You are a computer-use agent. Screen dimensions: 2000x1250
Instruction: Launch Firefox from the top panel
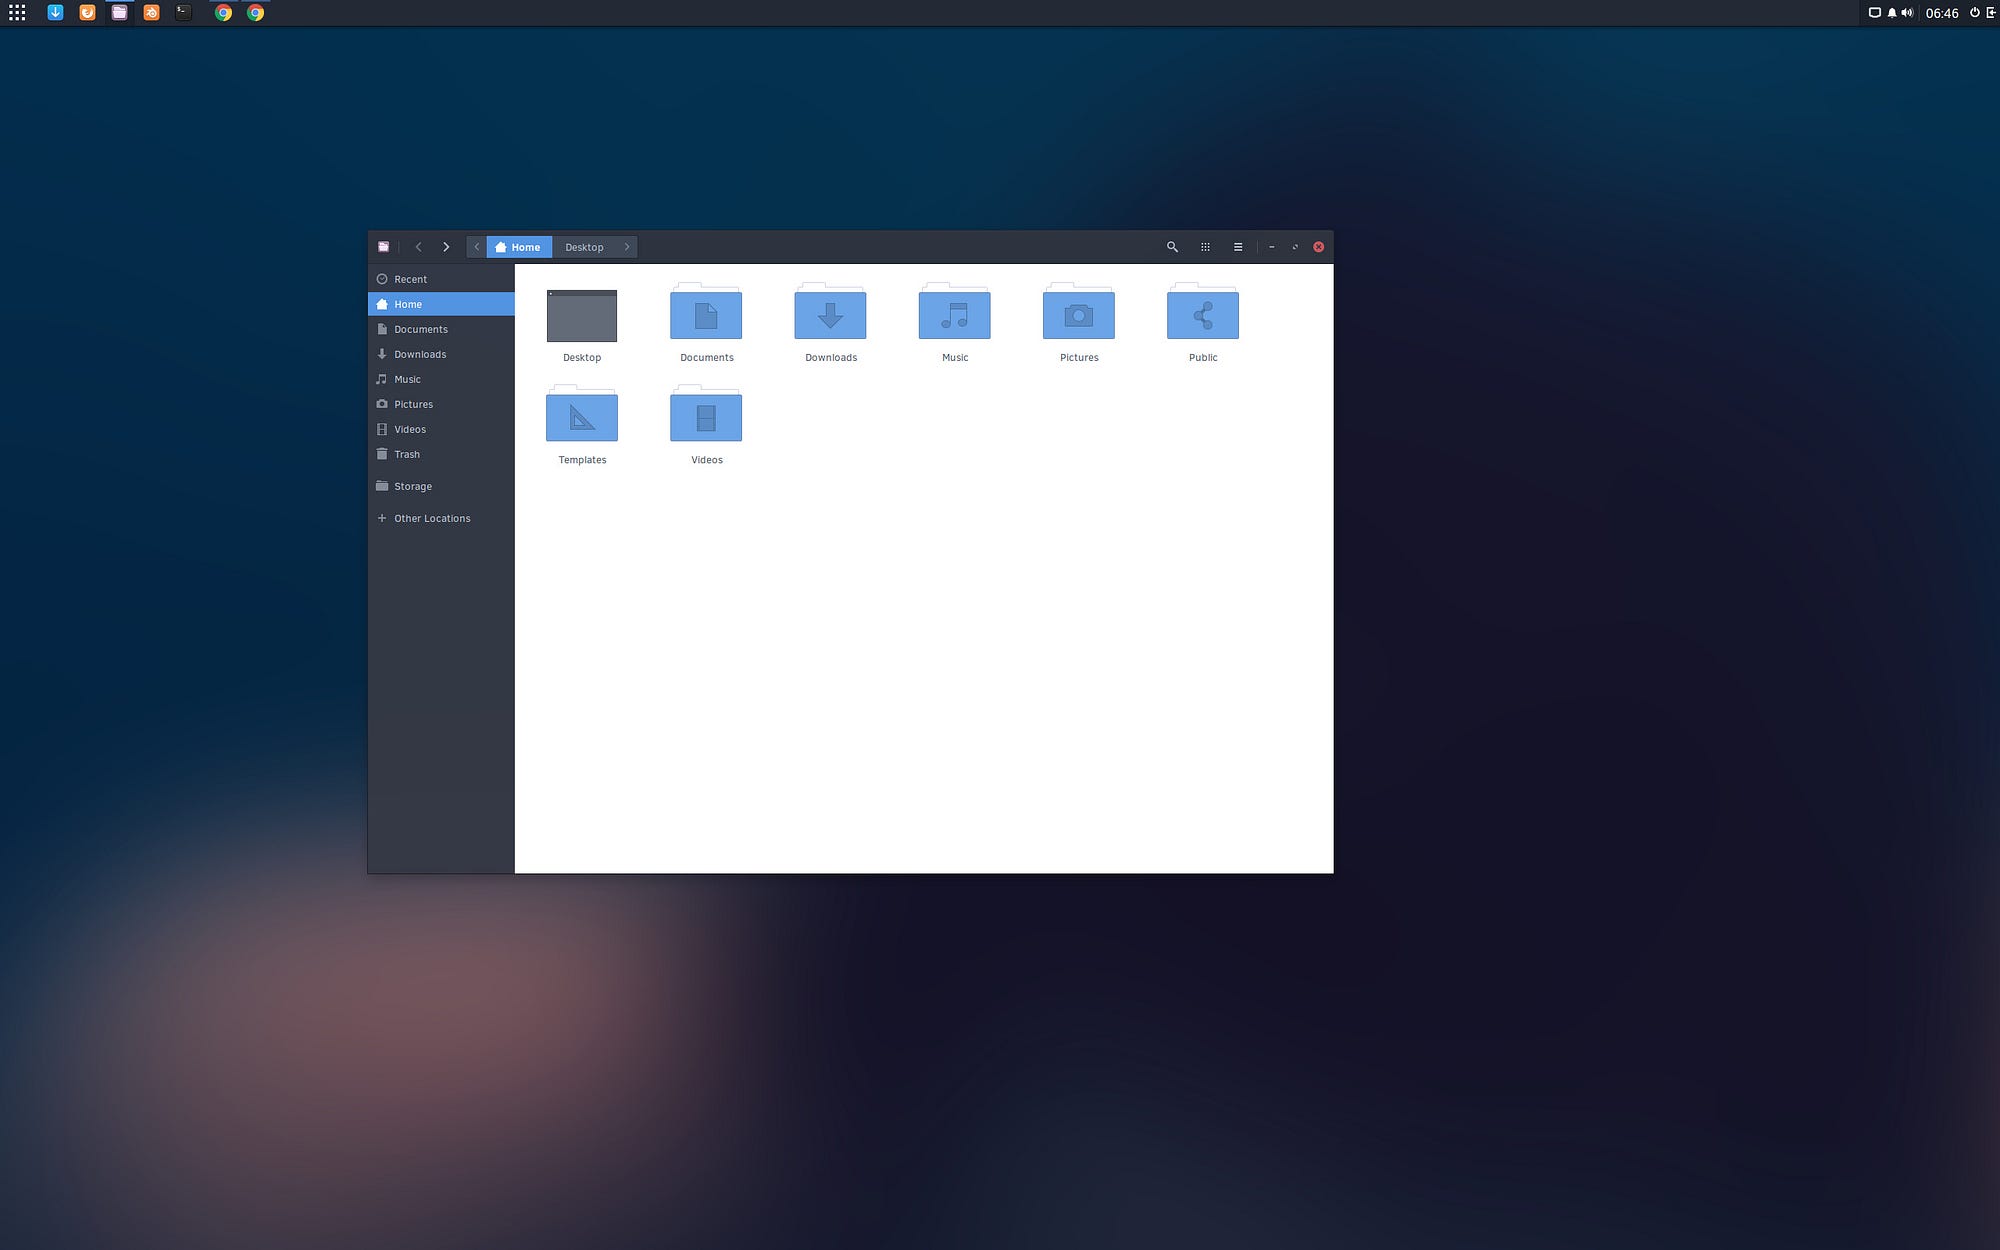click(x=87, y=13)
